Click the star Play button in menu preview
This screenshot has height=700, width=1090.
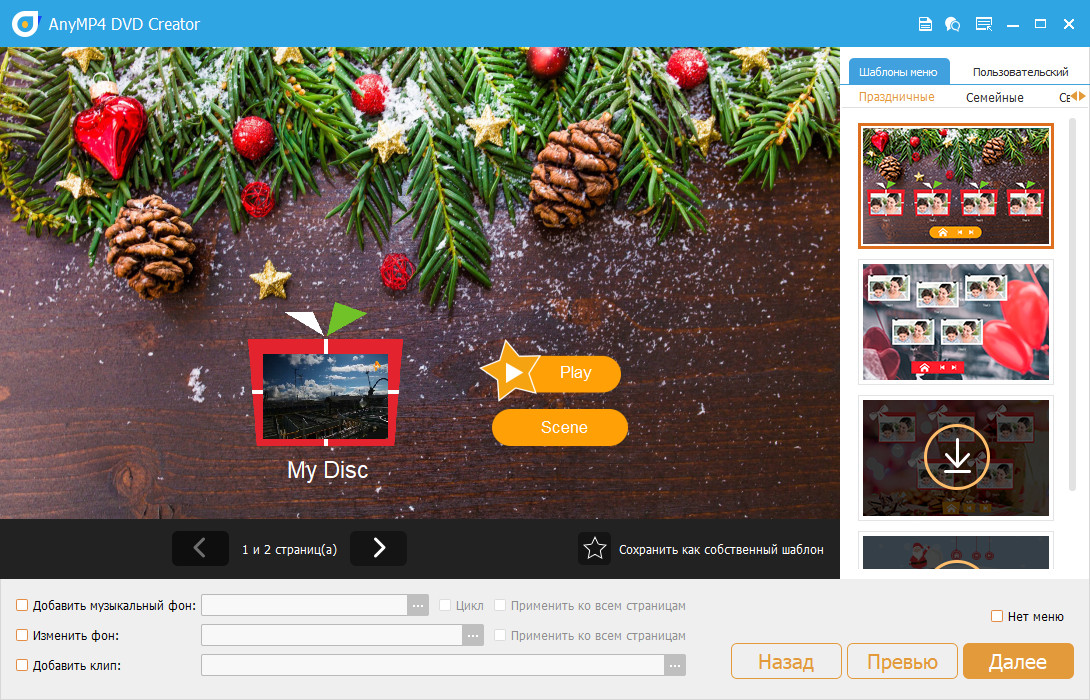point(551,372)
